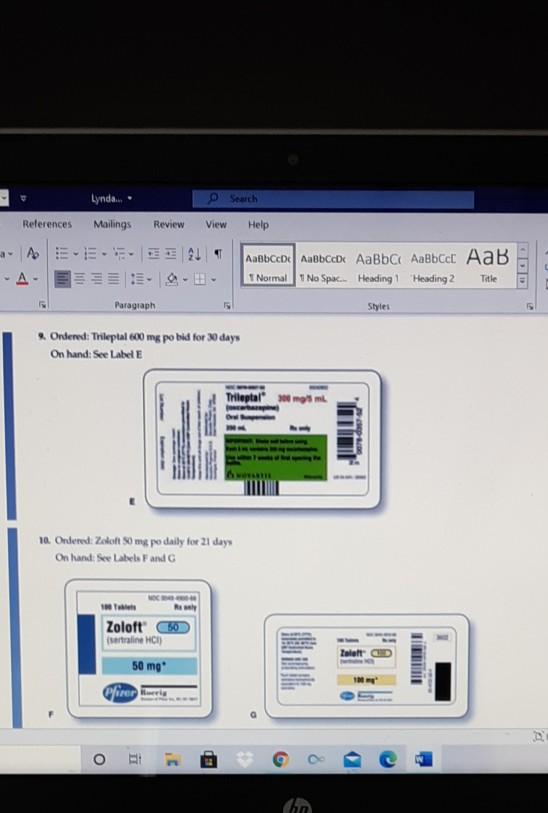Open Mail app from taskbar

[352, 760]
